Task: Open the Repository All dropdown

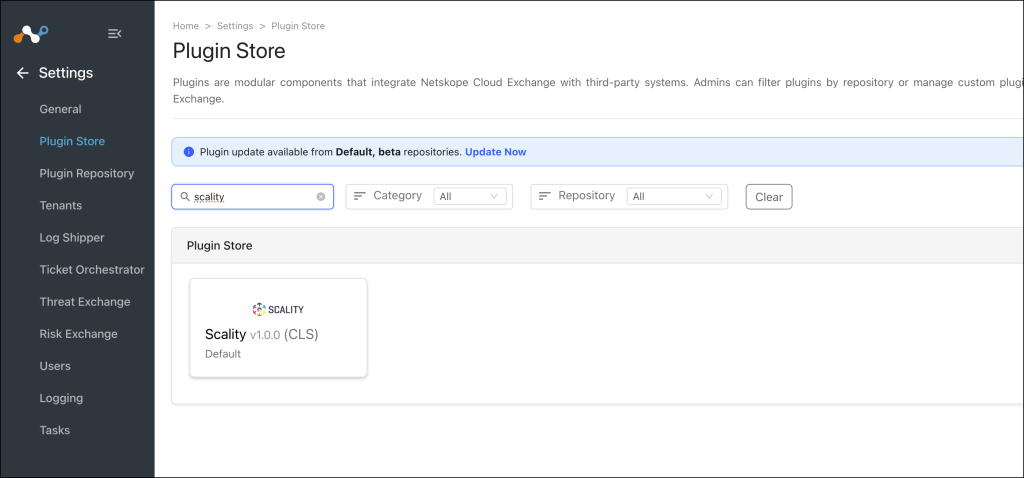Action: (x=674, y=197)
